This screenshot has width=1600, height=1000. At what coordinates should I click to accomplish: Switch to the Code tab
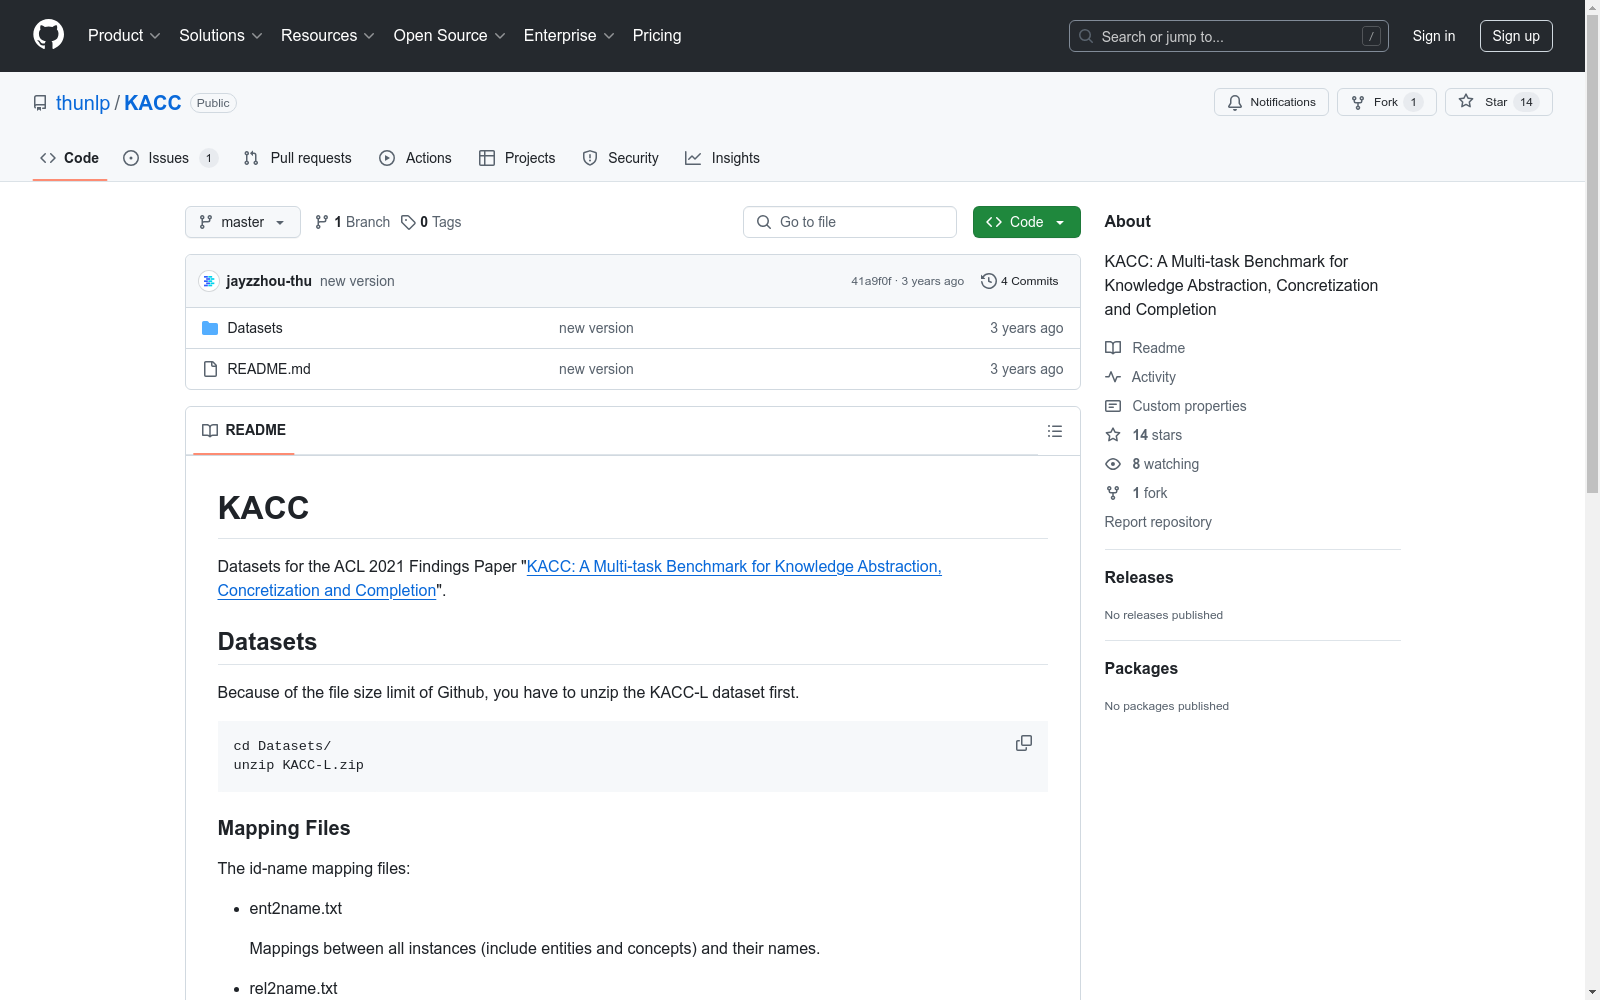pos(70,158)
